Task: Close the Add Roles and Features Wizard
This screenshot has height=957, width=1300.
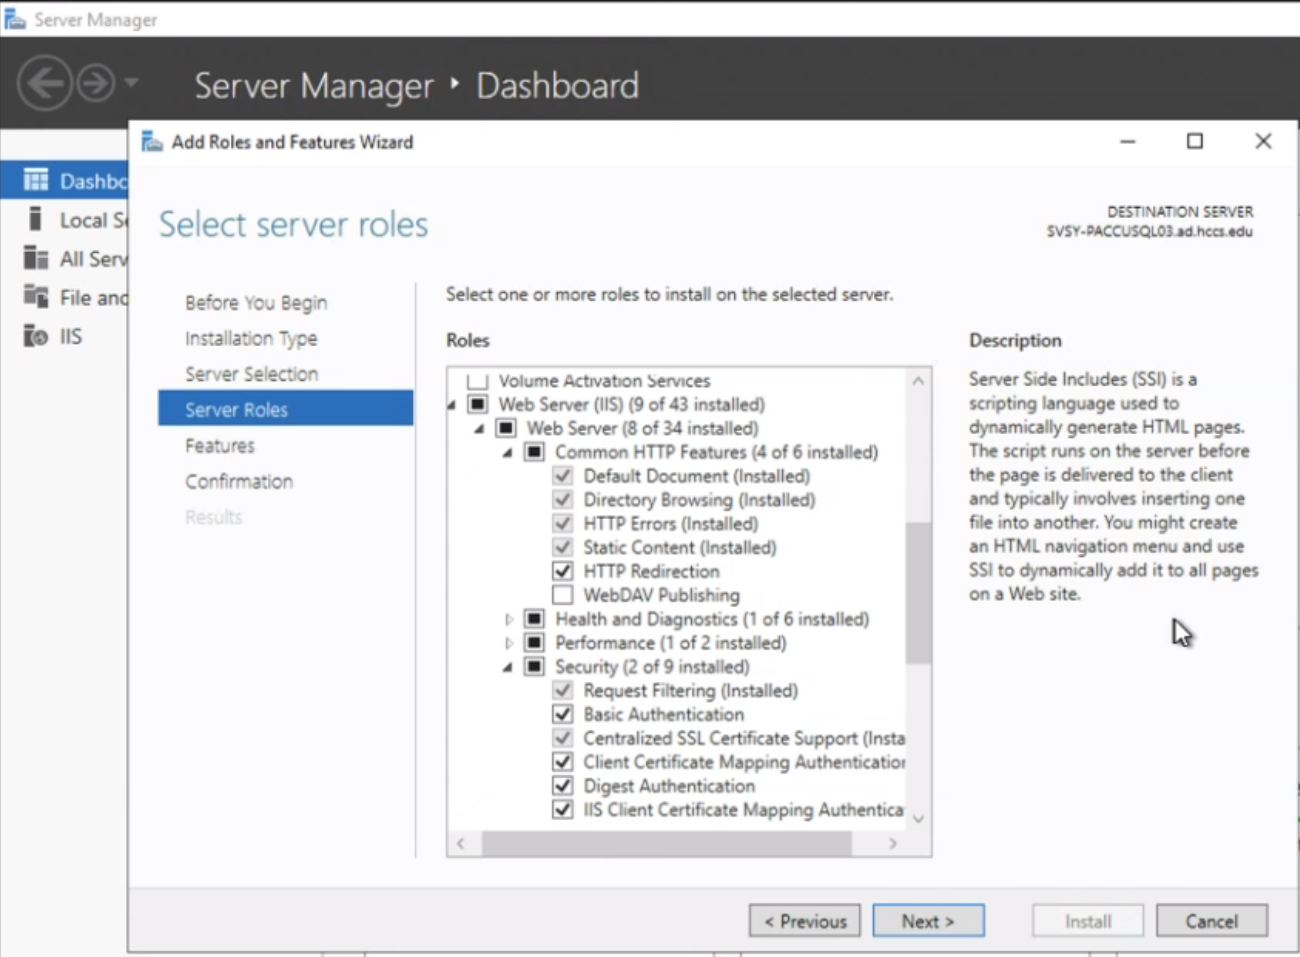Action: [1263, 142]
